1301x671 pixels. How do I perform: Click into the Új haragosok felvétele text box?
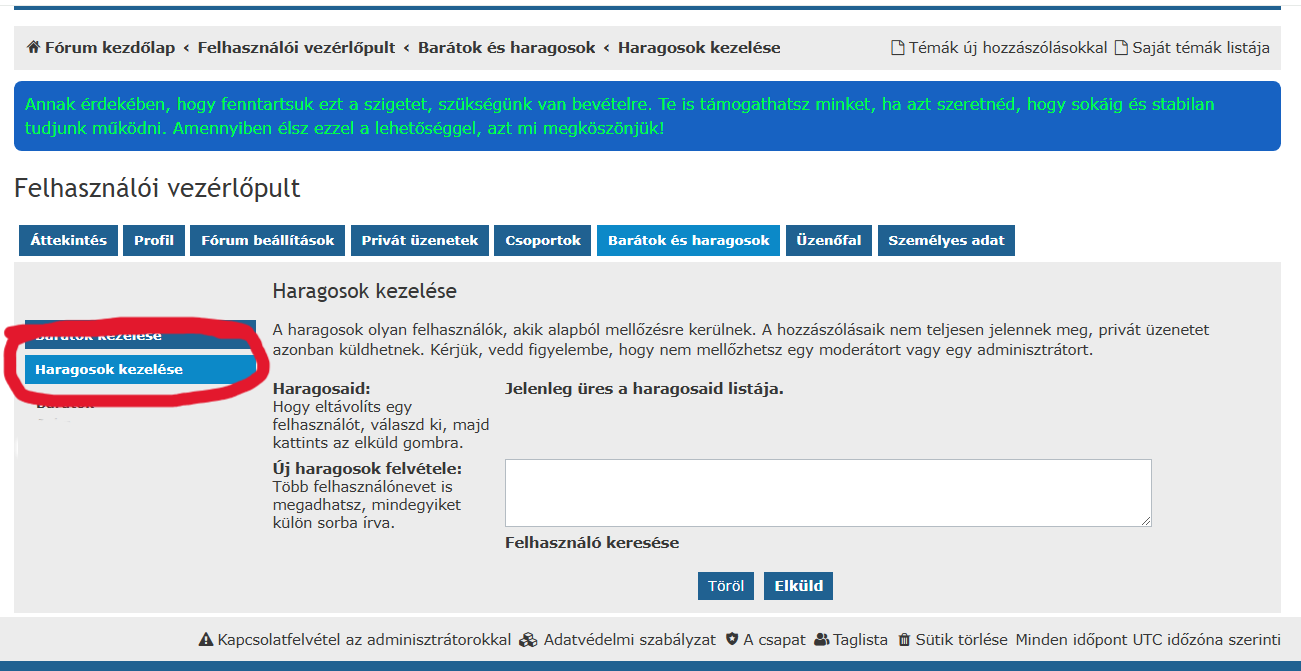828,493
